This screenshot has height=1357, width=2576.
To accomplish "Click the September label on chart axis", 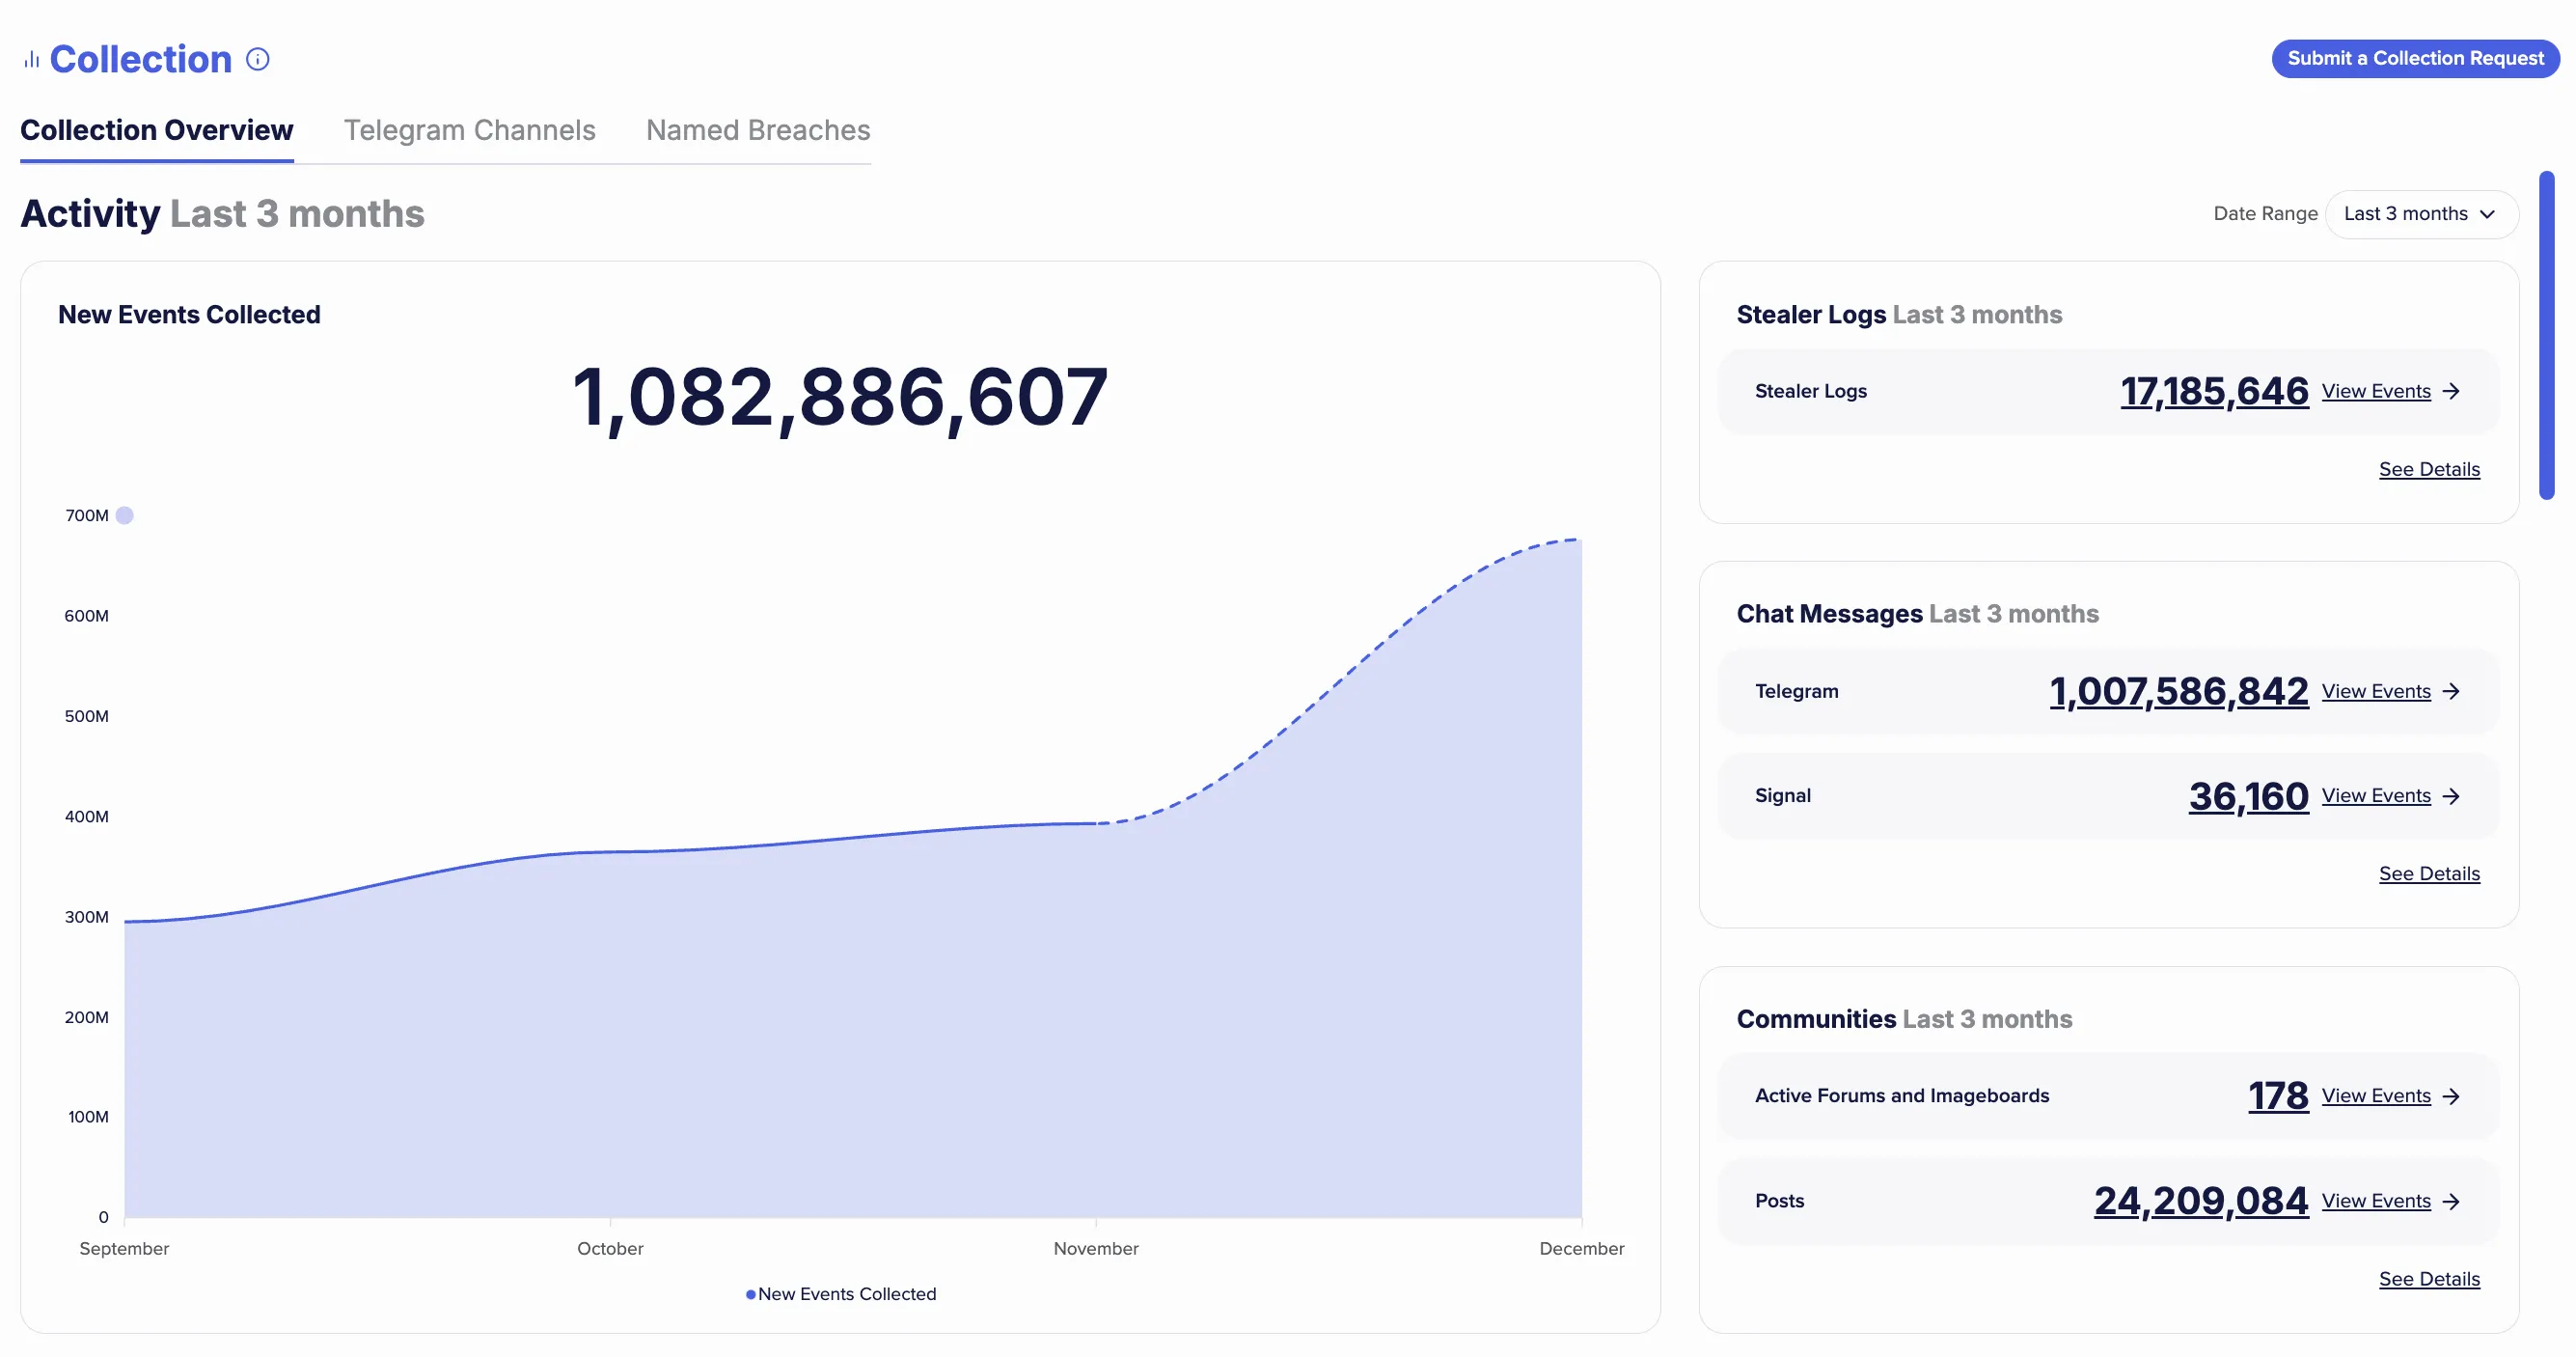I will click(x=124, y=1249).
